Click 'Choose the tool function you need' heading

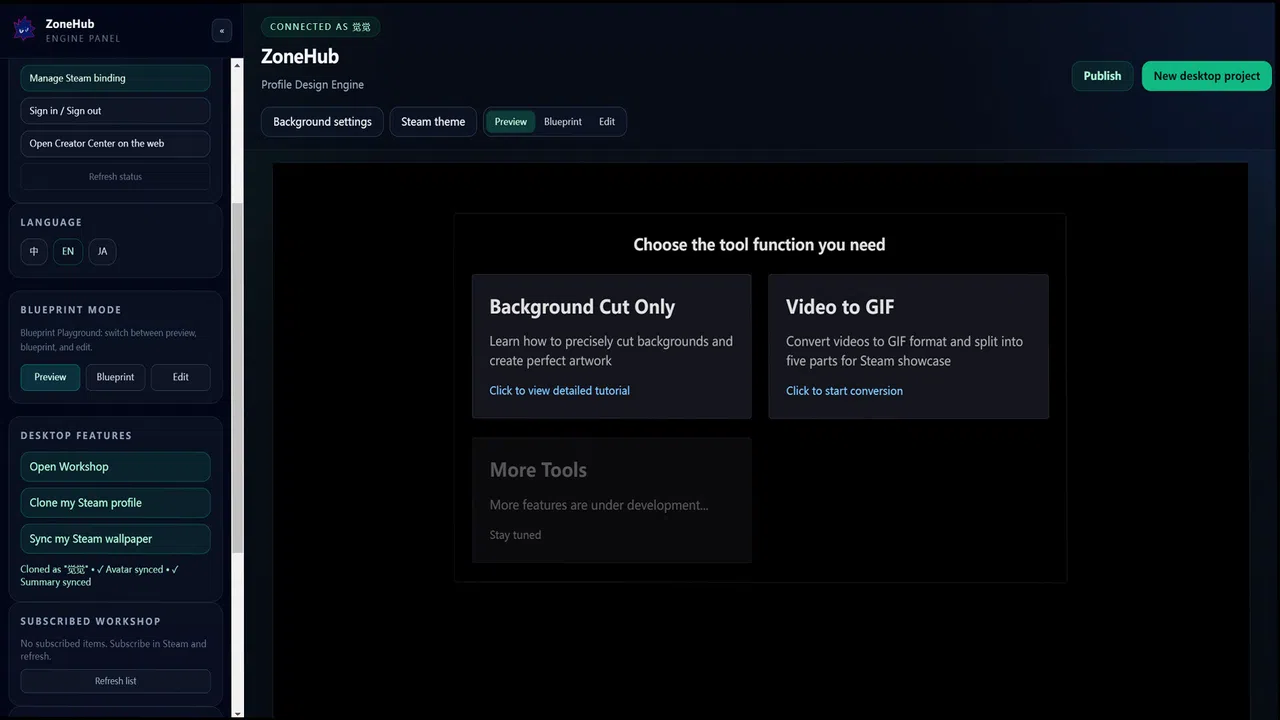point(759,245)
